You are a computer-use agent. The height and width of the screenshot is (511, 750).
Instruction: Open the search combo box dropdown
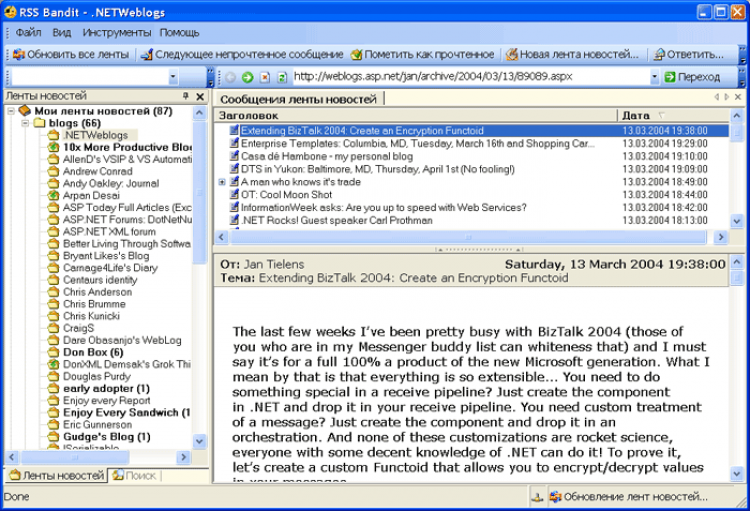(x=173, y=77)
